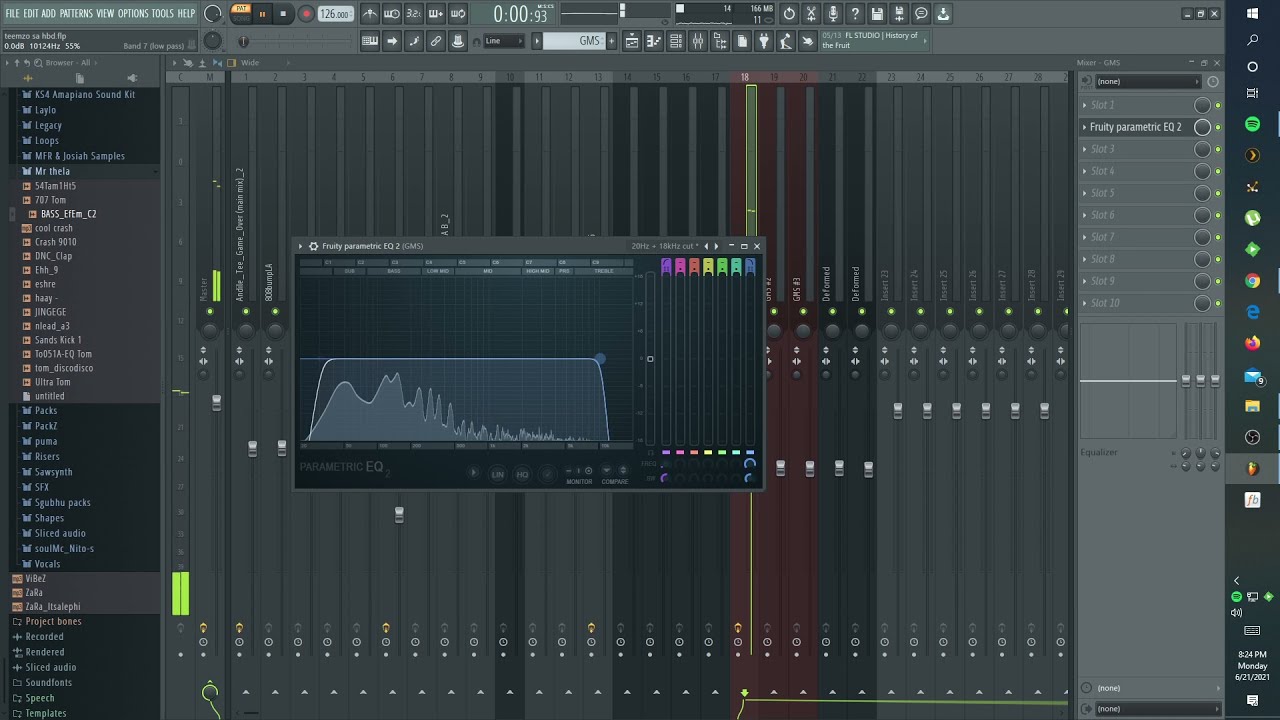The width and height of the screenshot is (1280, 720).
Task: Open Slot 5 arrow menu
Action: (x=1085, y=193)
